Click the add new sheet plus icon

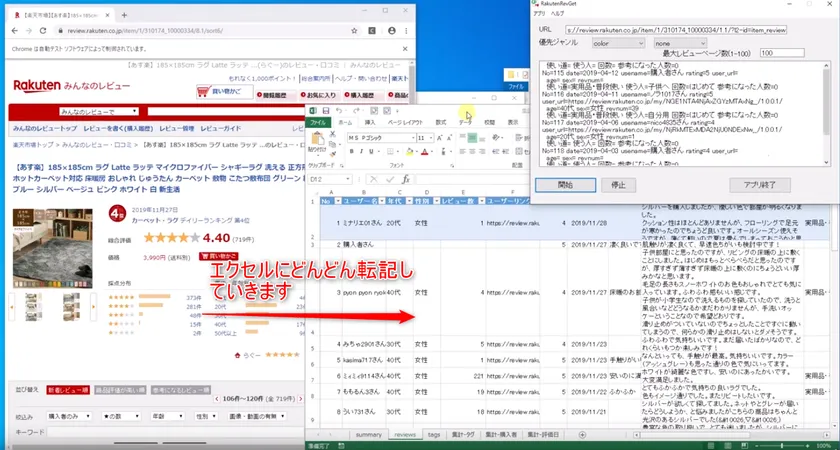click(x=582, y=434)
